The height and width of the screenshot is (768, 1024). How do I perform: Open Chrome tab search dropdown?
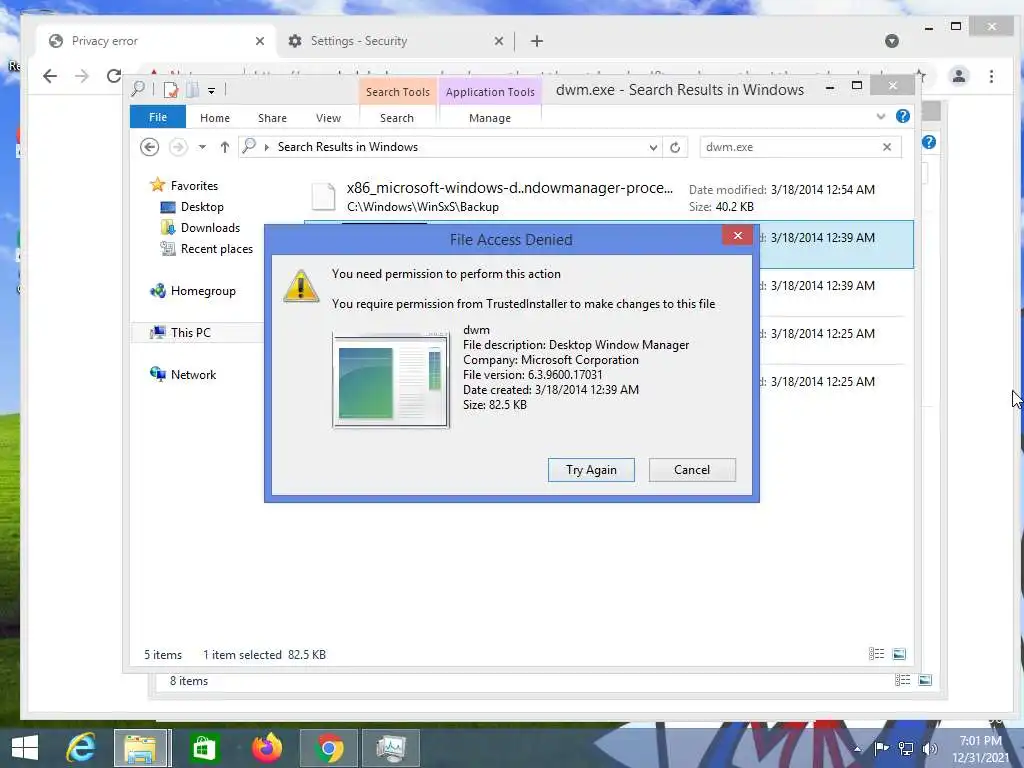[891, 41]
